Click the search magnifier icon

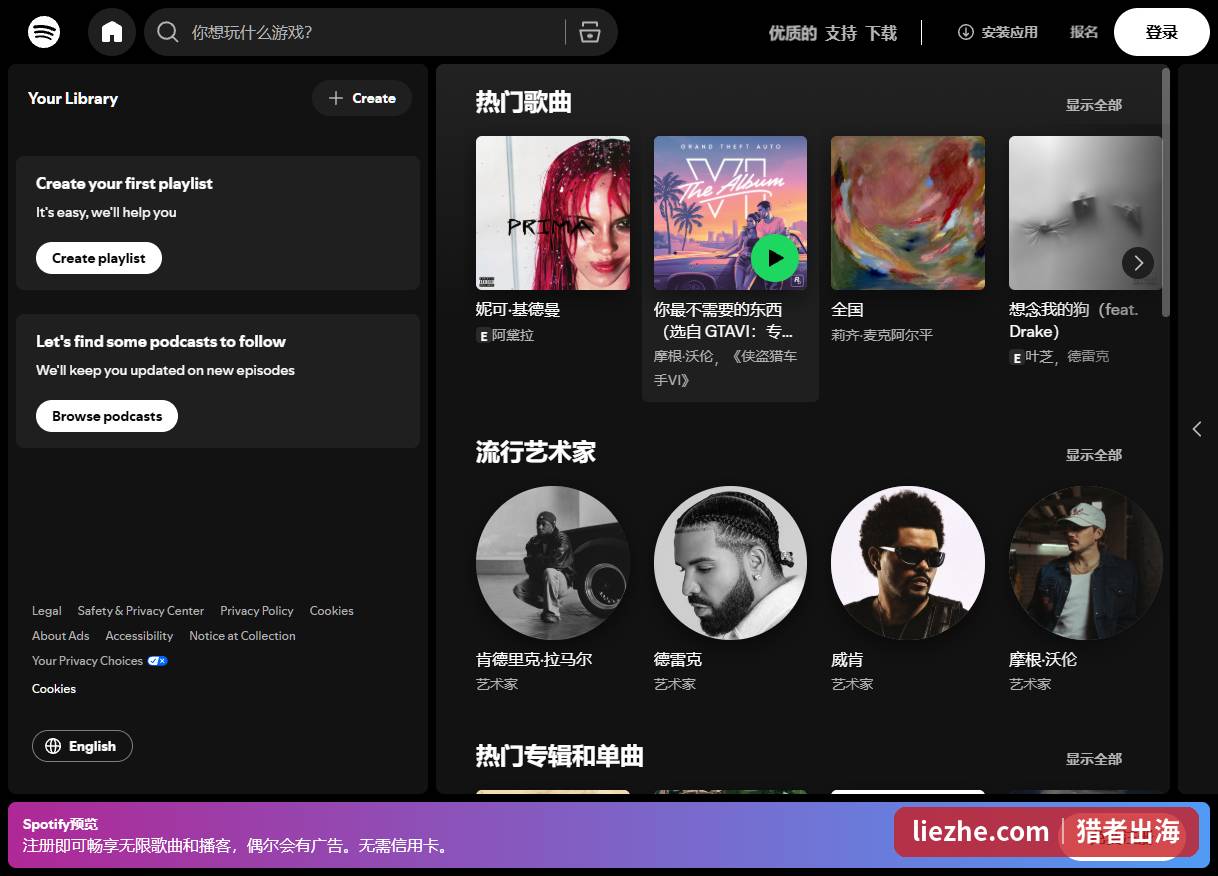tap(168, 32)
